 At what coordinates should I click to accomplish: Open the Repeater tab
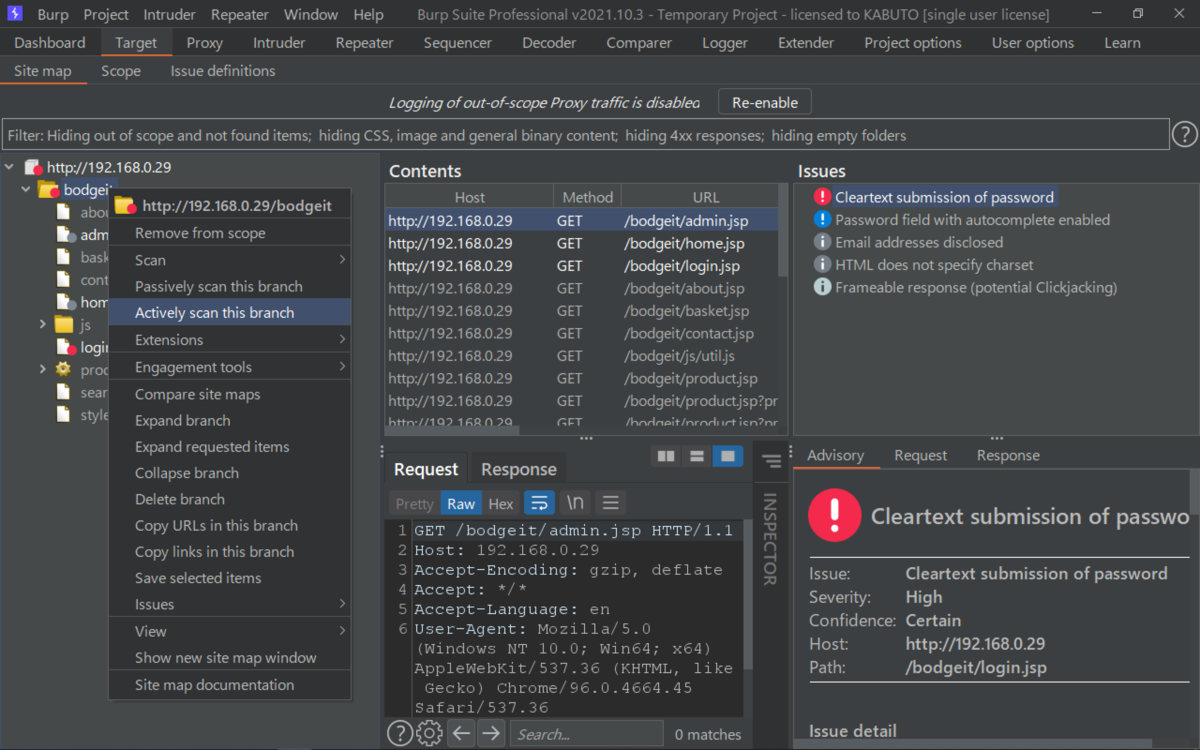pyautogui.click(x=364, y=43)
